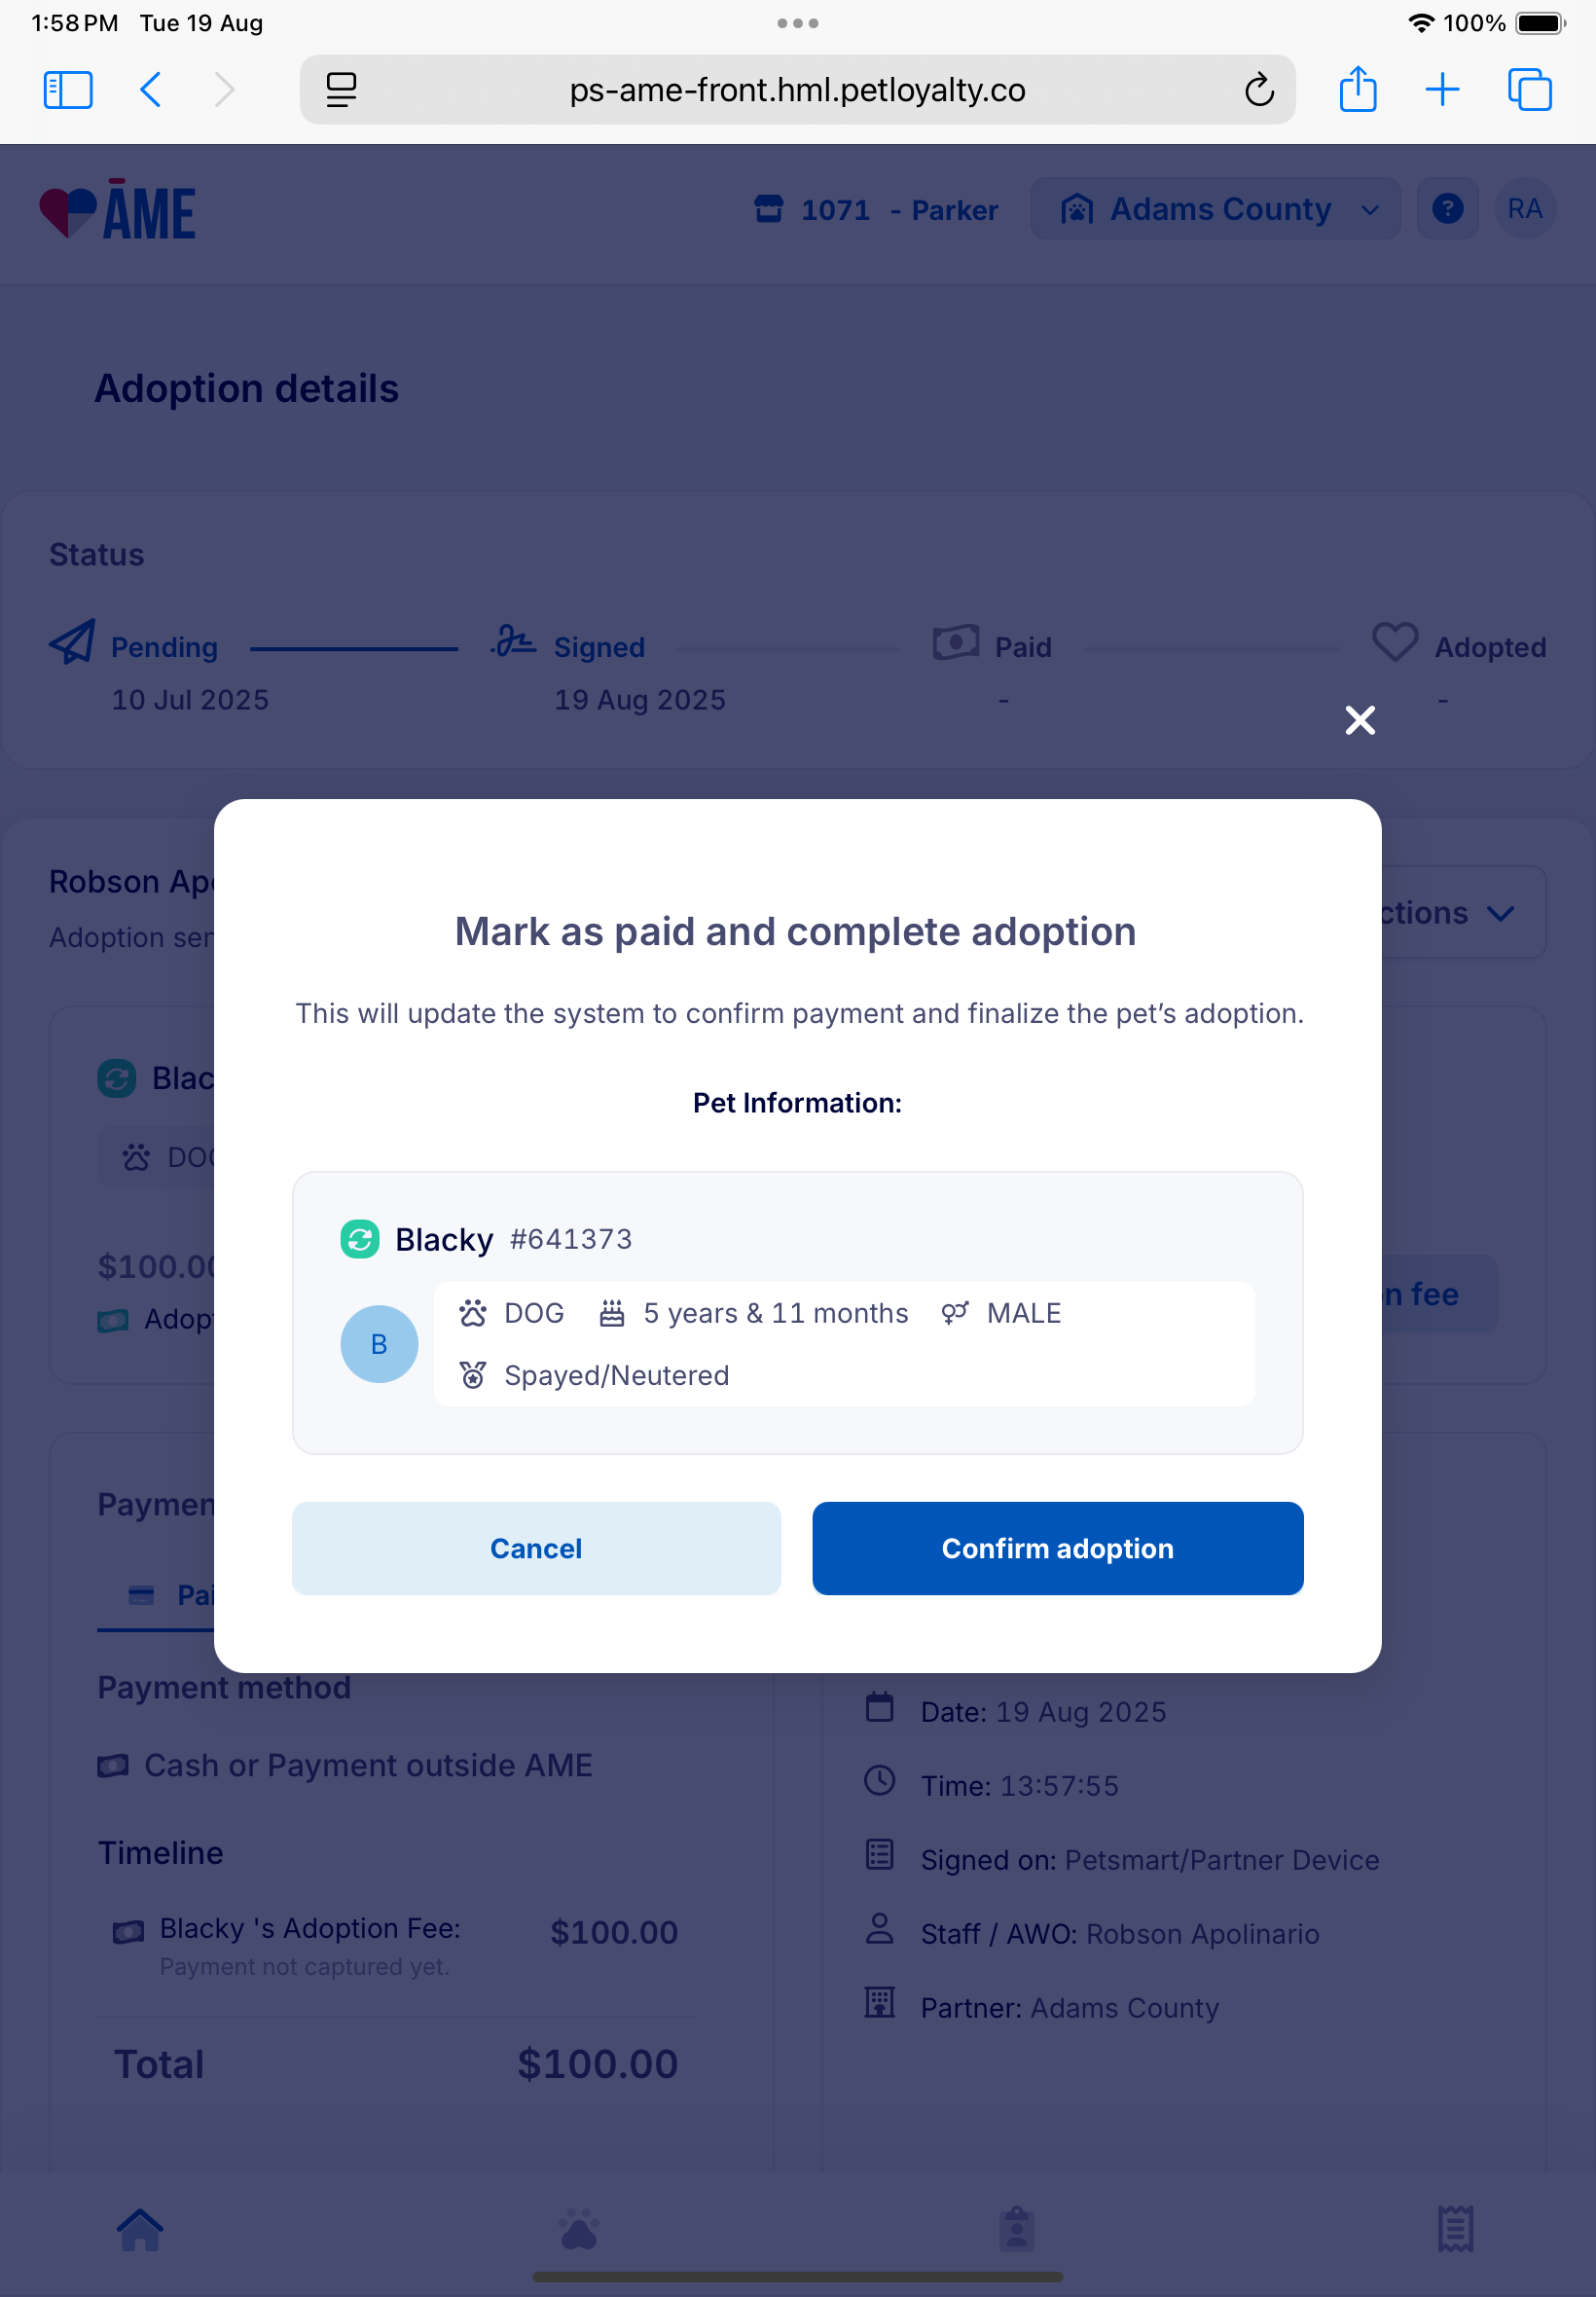Reload the current page in Safari
The height and width of the screenshot is (2297, 1596).
point(1259,89)
